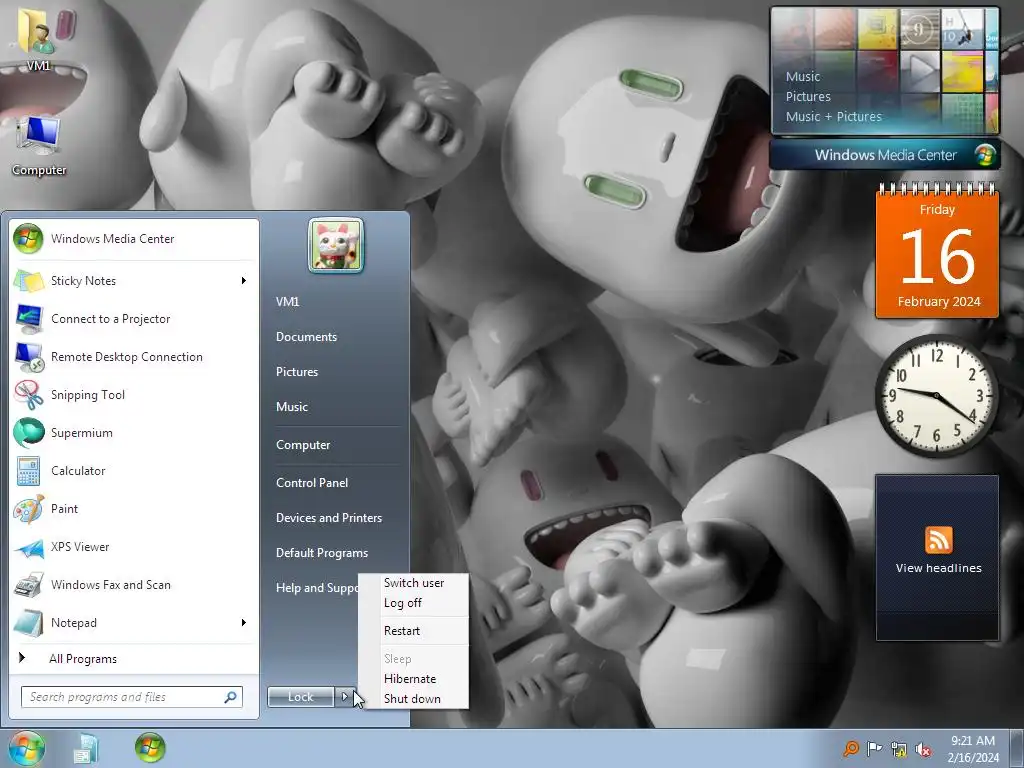
Task: Open the notepad document icon on the taskbar
Action: click(x=86, y=749)
